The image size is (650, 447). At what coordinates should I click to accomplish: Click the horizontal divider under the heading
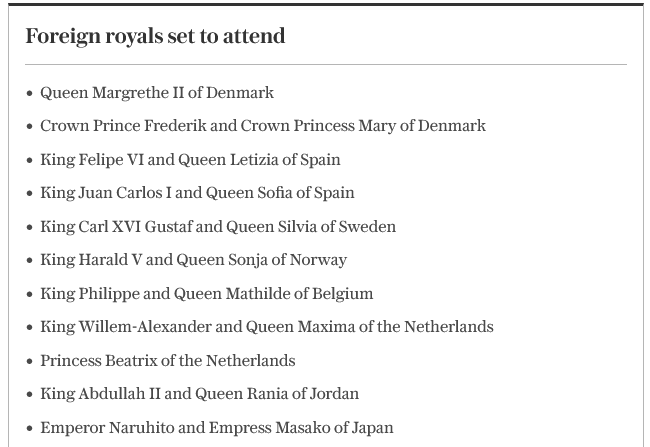(326, 65)
